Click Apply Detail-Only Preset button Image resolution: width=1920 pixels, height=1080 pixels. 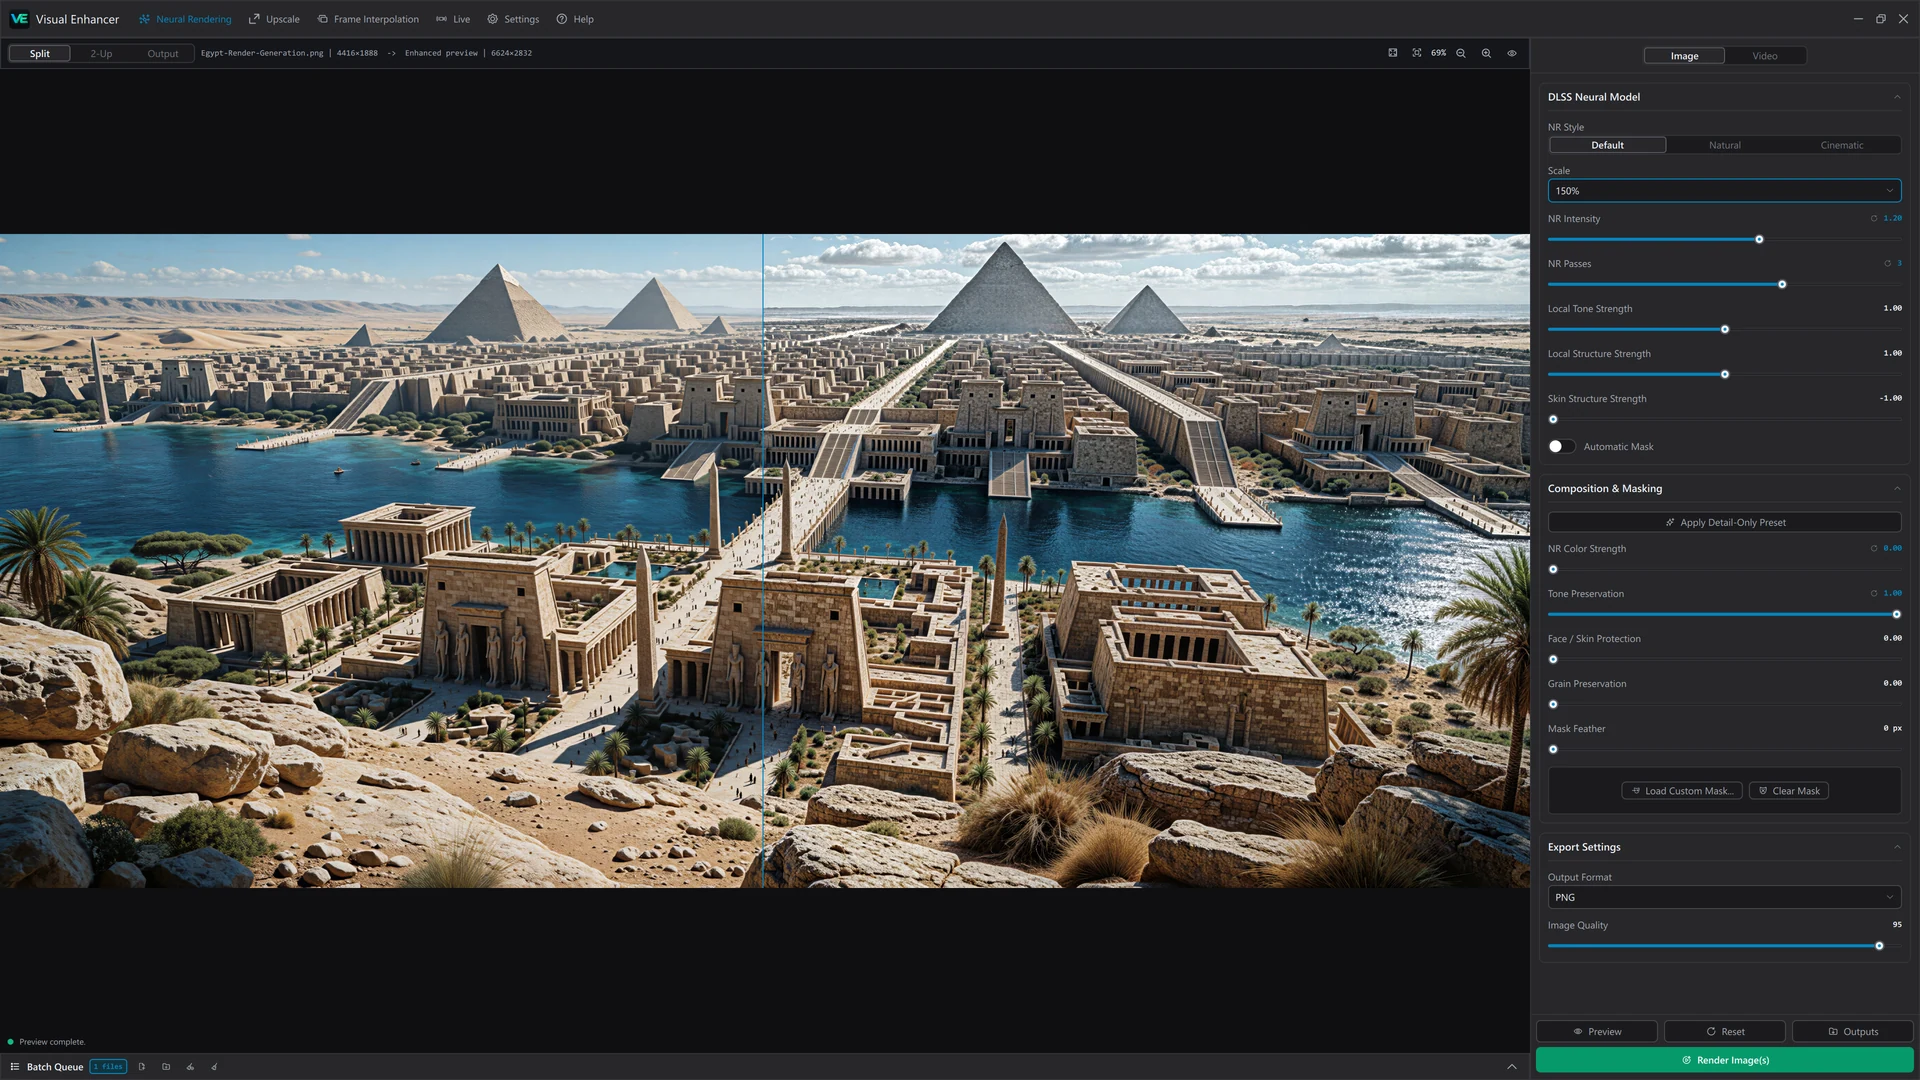[x=1724, y=522]
